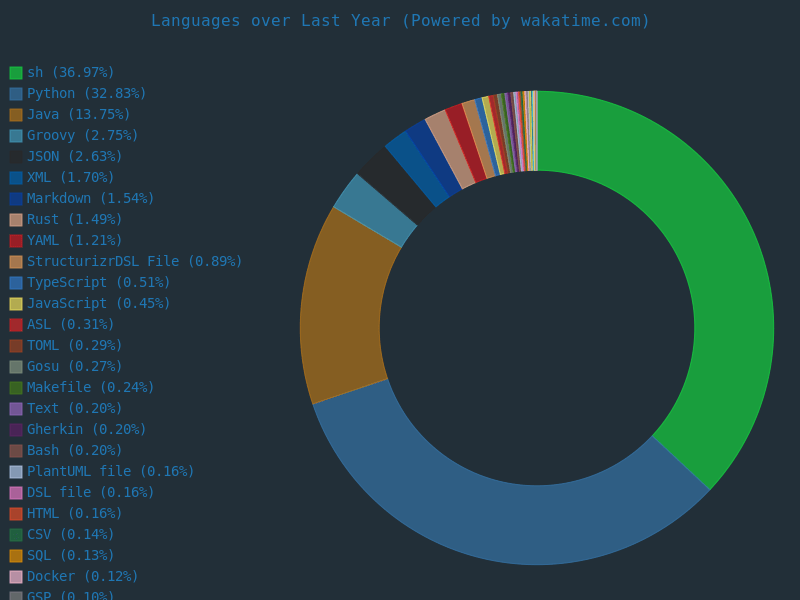The image size is (800, 600).
Task: Select the Java legend color swatch
Action: click(16, 115)
